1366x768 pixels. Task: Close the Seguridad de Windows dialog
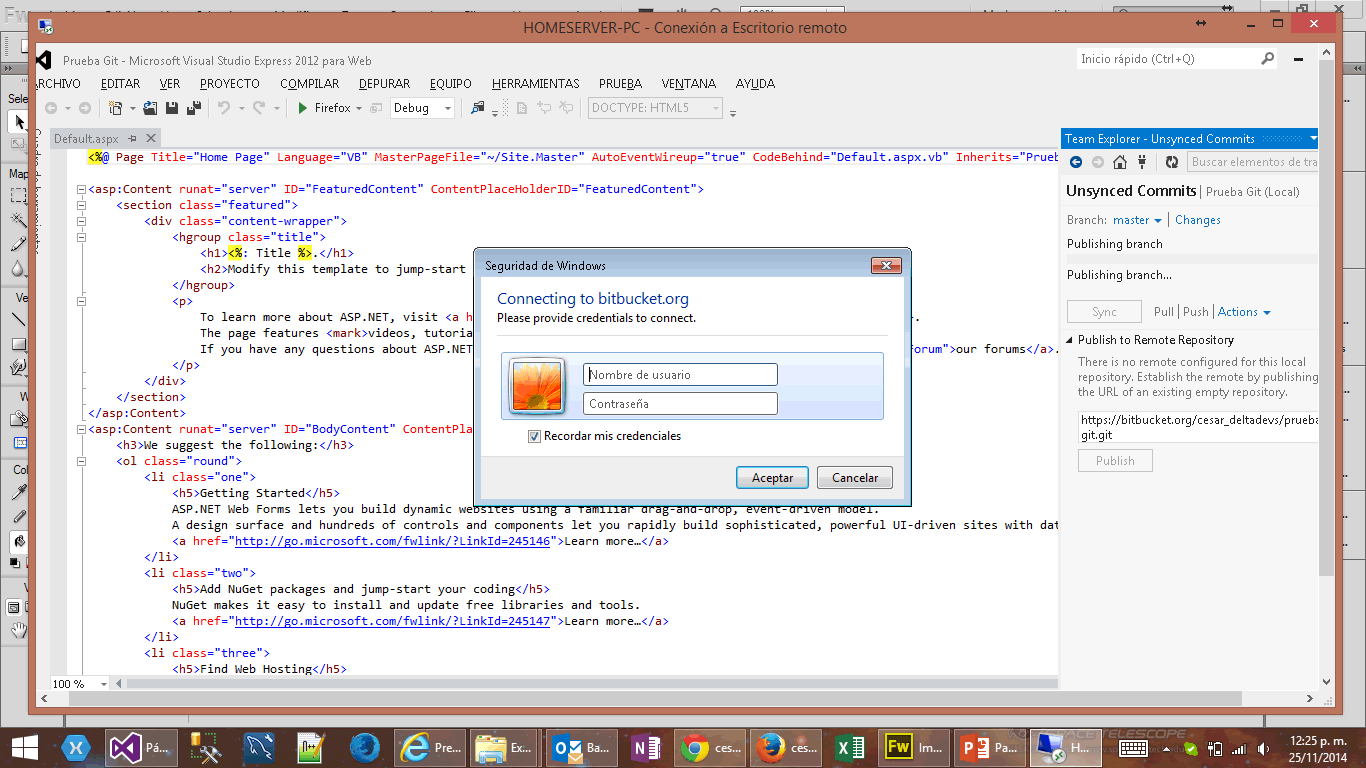click(886, 266)
